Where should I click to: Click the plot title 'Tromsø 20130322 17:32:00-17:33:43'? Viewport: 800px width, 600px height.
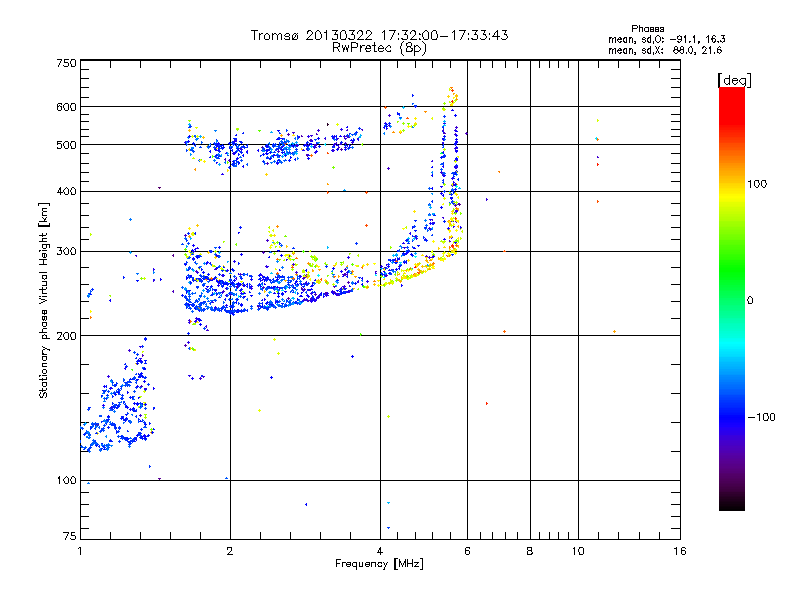tap(379, 35)
